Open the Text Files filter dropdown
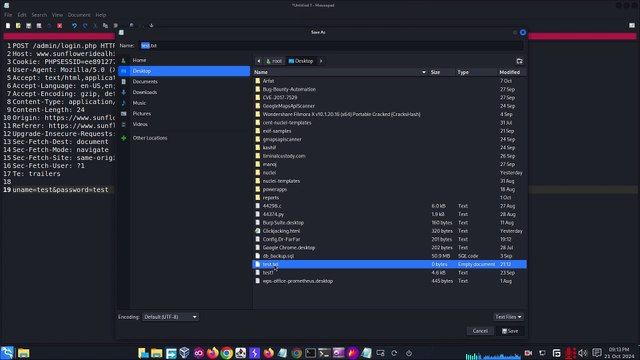The width and height of the screenshot is (640, 360). tap(508, 317)
